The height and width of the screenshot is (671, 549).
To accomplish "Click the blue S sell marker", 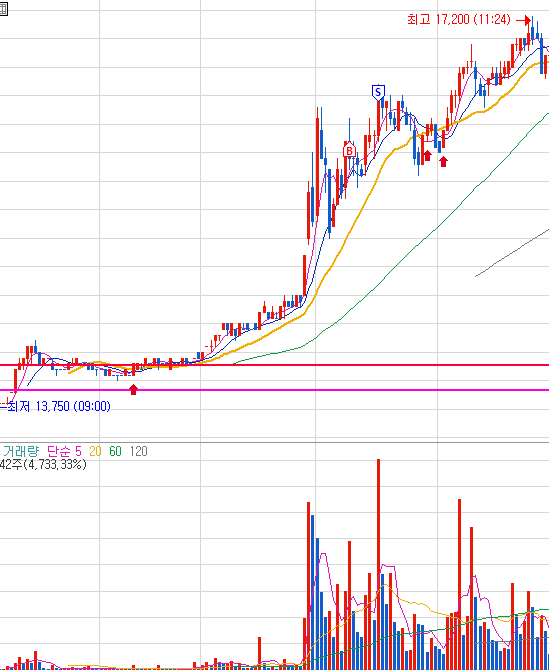I will (378, 92).
